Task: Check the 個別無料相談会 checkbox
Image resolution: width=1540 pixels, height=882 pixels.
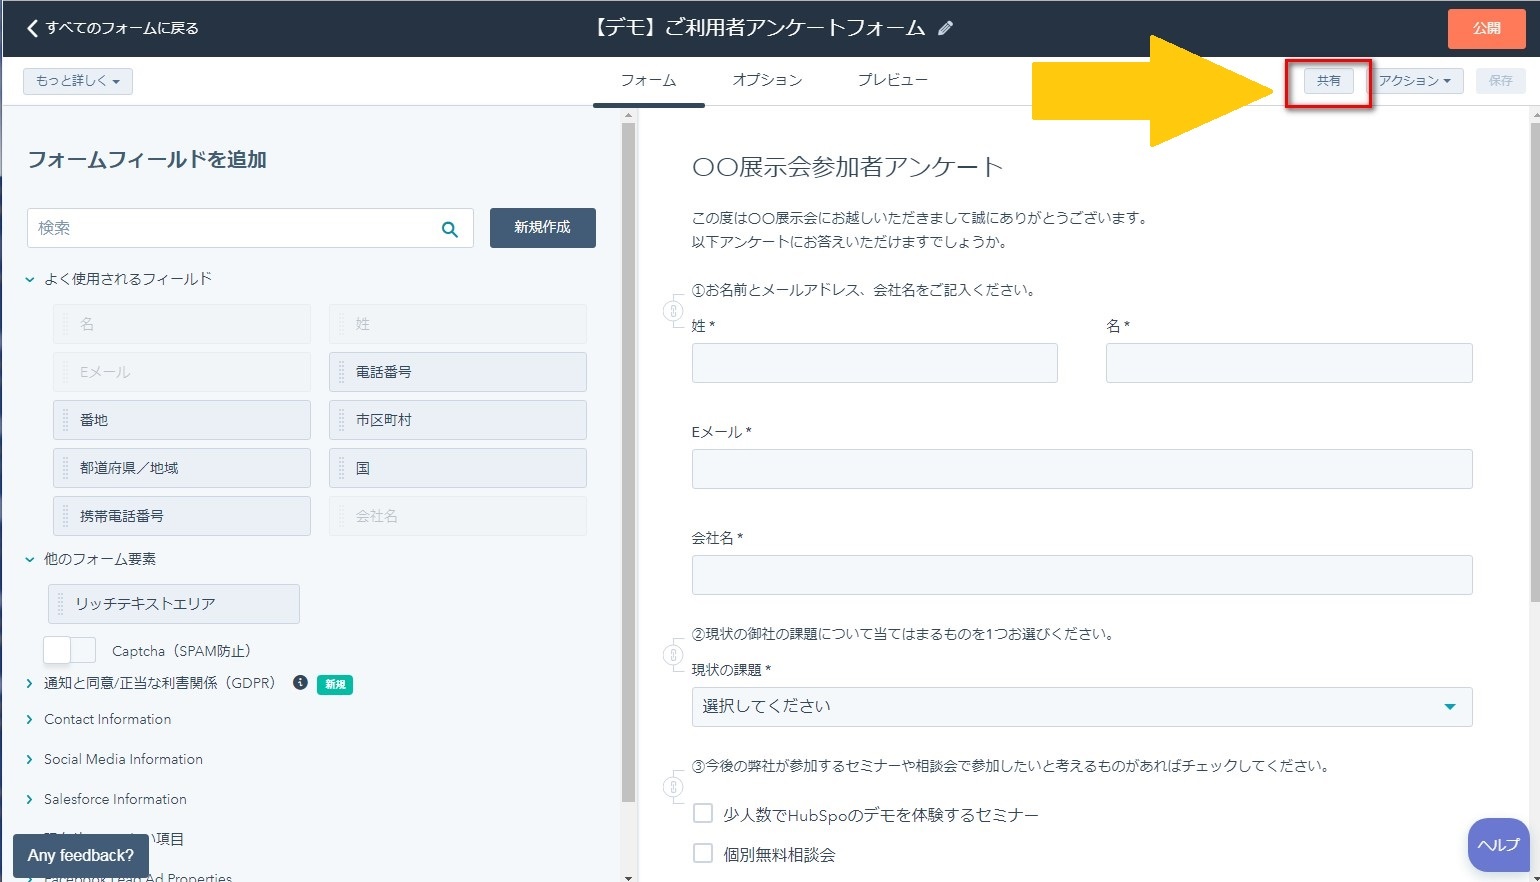Action: click(703, 853)
